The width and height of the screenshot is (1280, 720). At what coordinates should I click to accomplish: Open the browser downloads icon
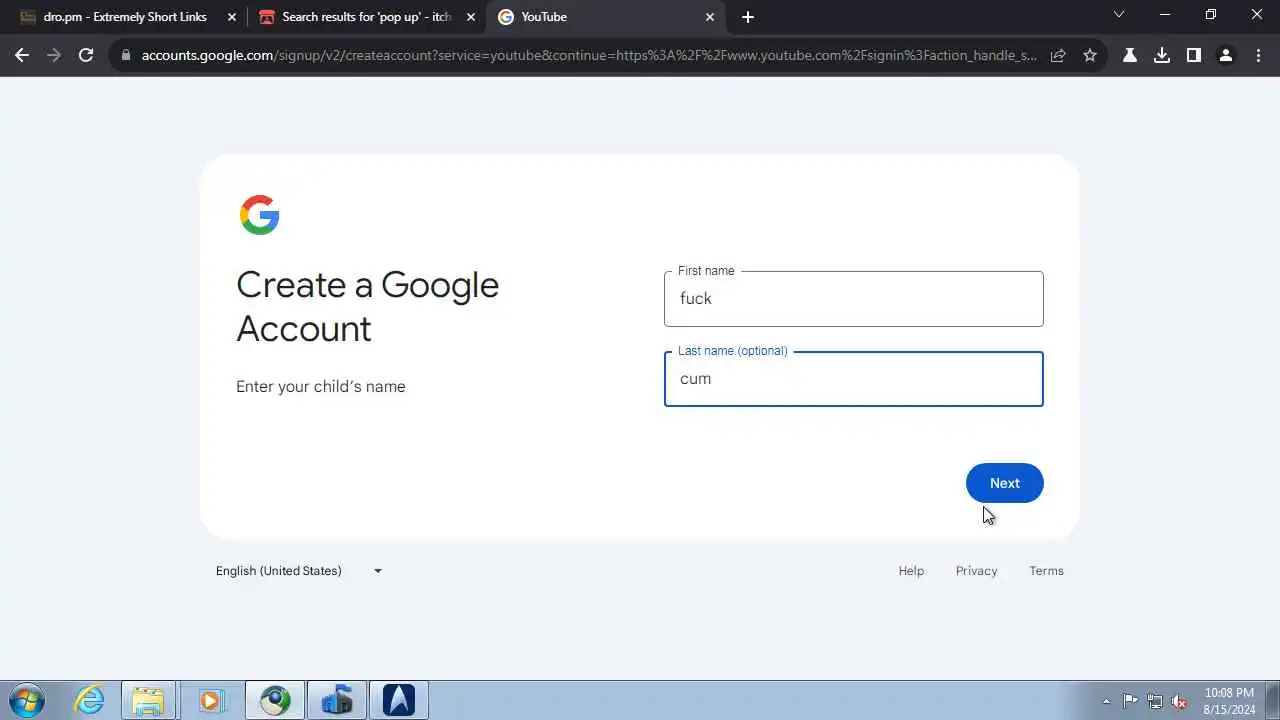1162,56
